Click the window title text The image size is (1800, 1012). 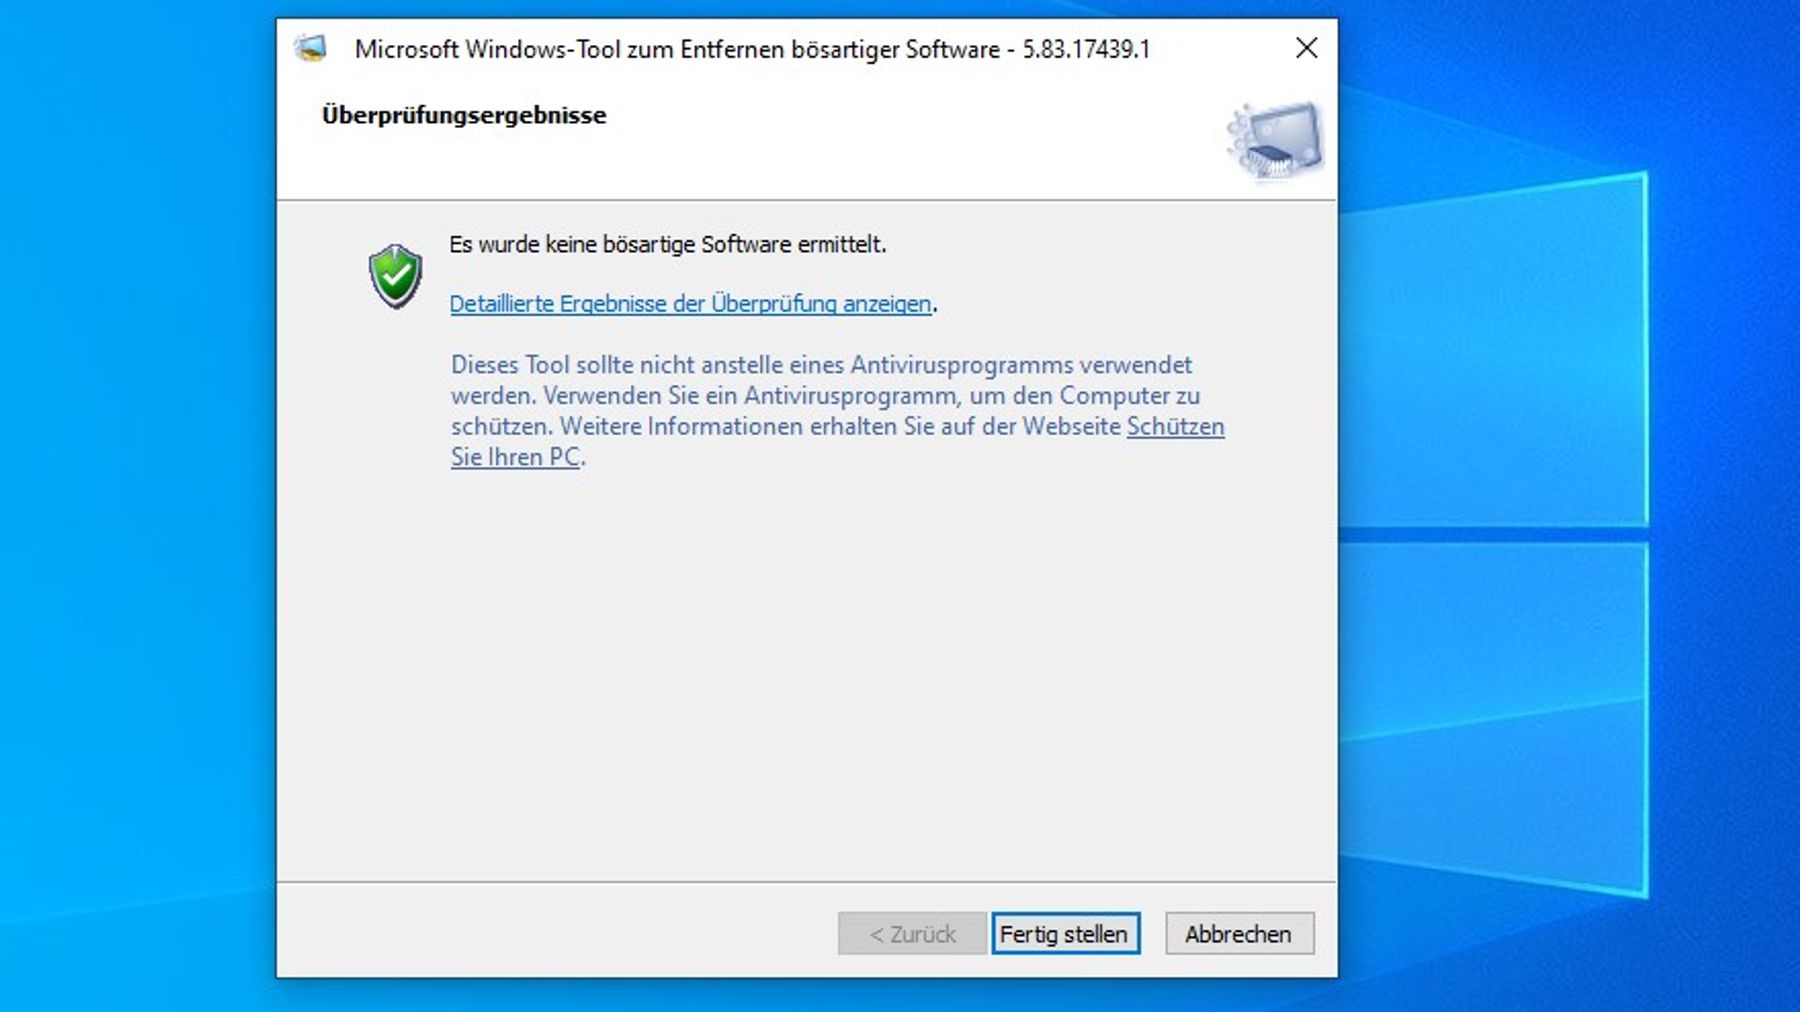pyautogui.click(x=752, y=49)
